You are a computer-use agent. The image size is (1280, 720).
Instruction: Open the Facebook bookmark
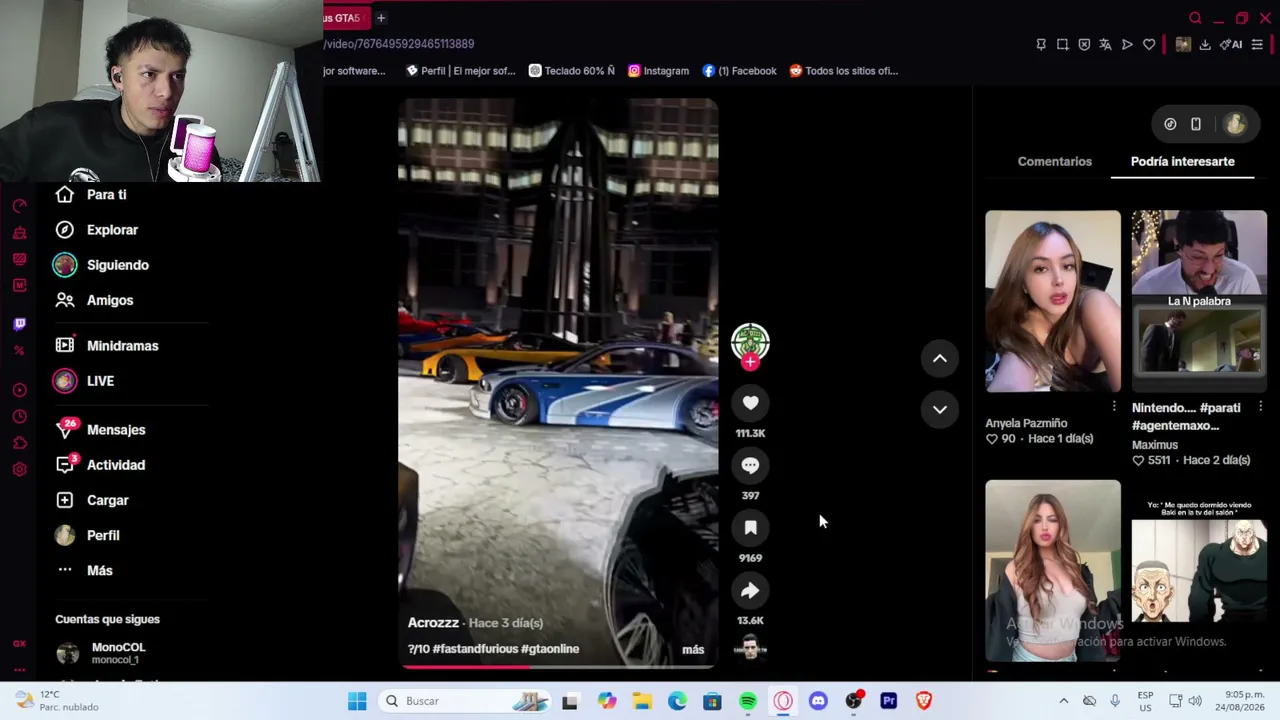tap(739, 71)
